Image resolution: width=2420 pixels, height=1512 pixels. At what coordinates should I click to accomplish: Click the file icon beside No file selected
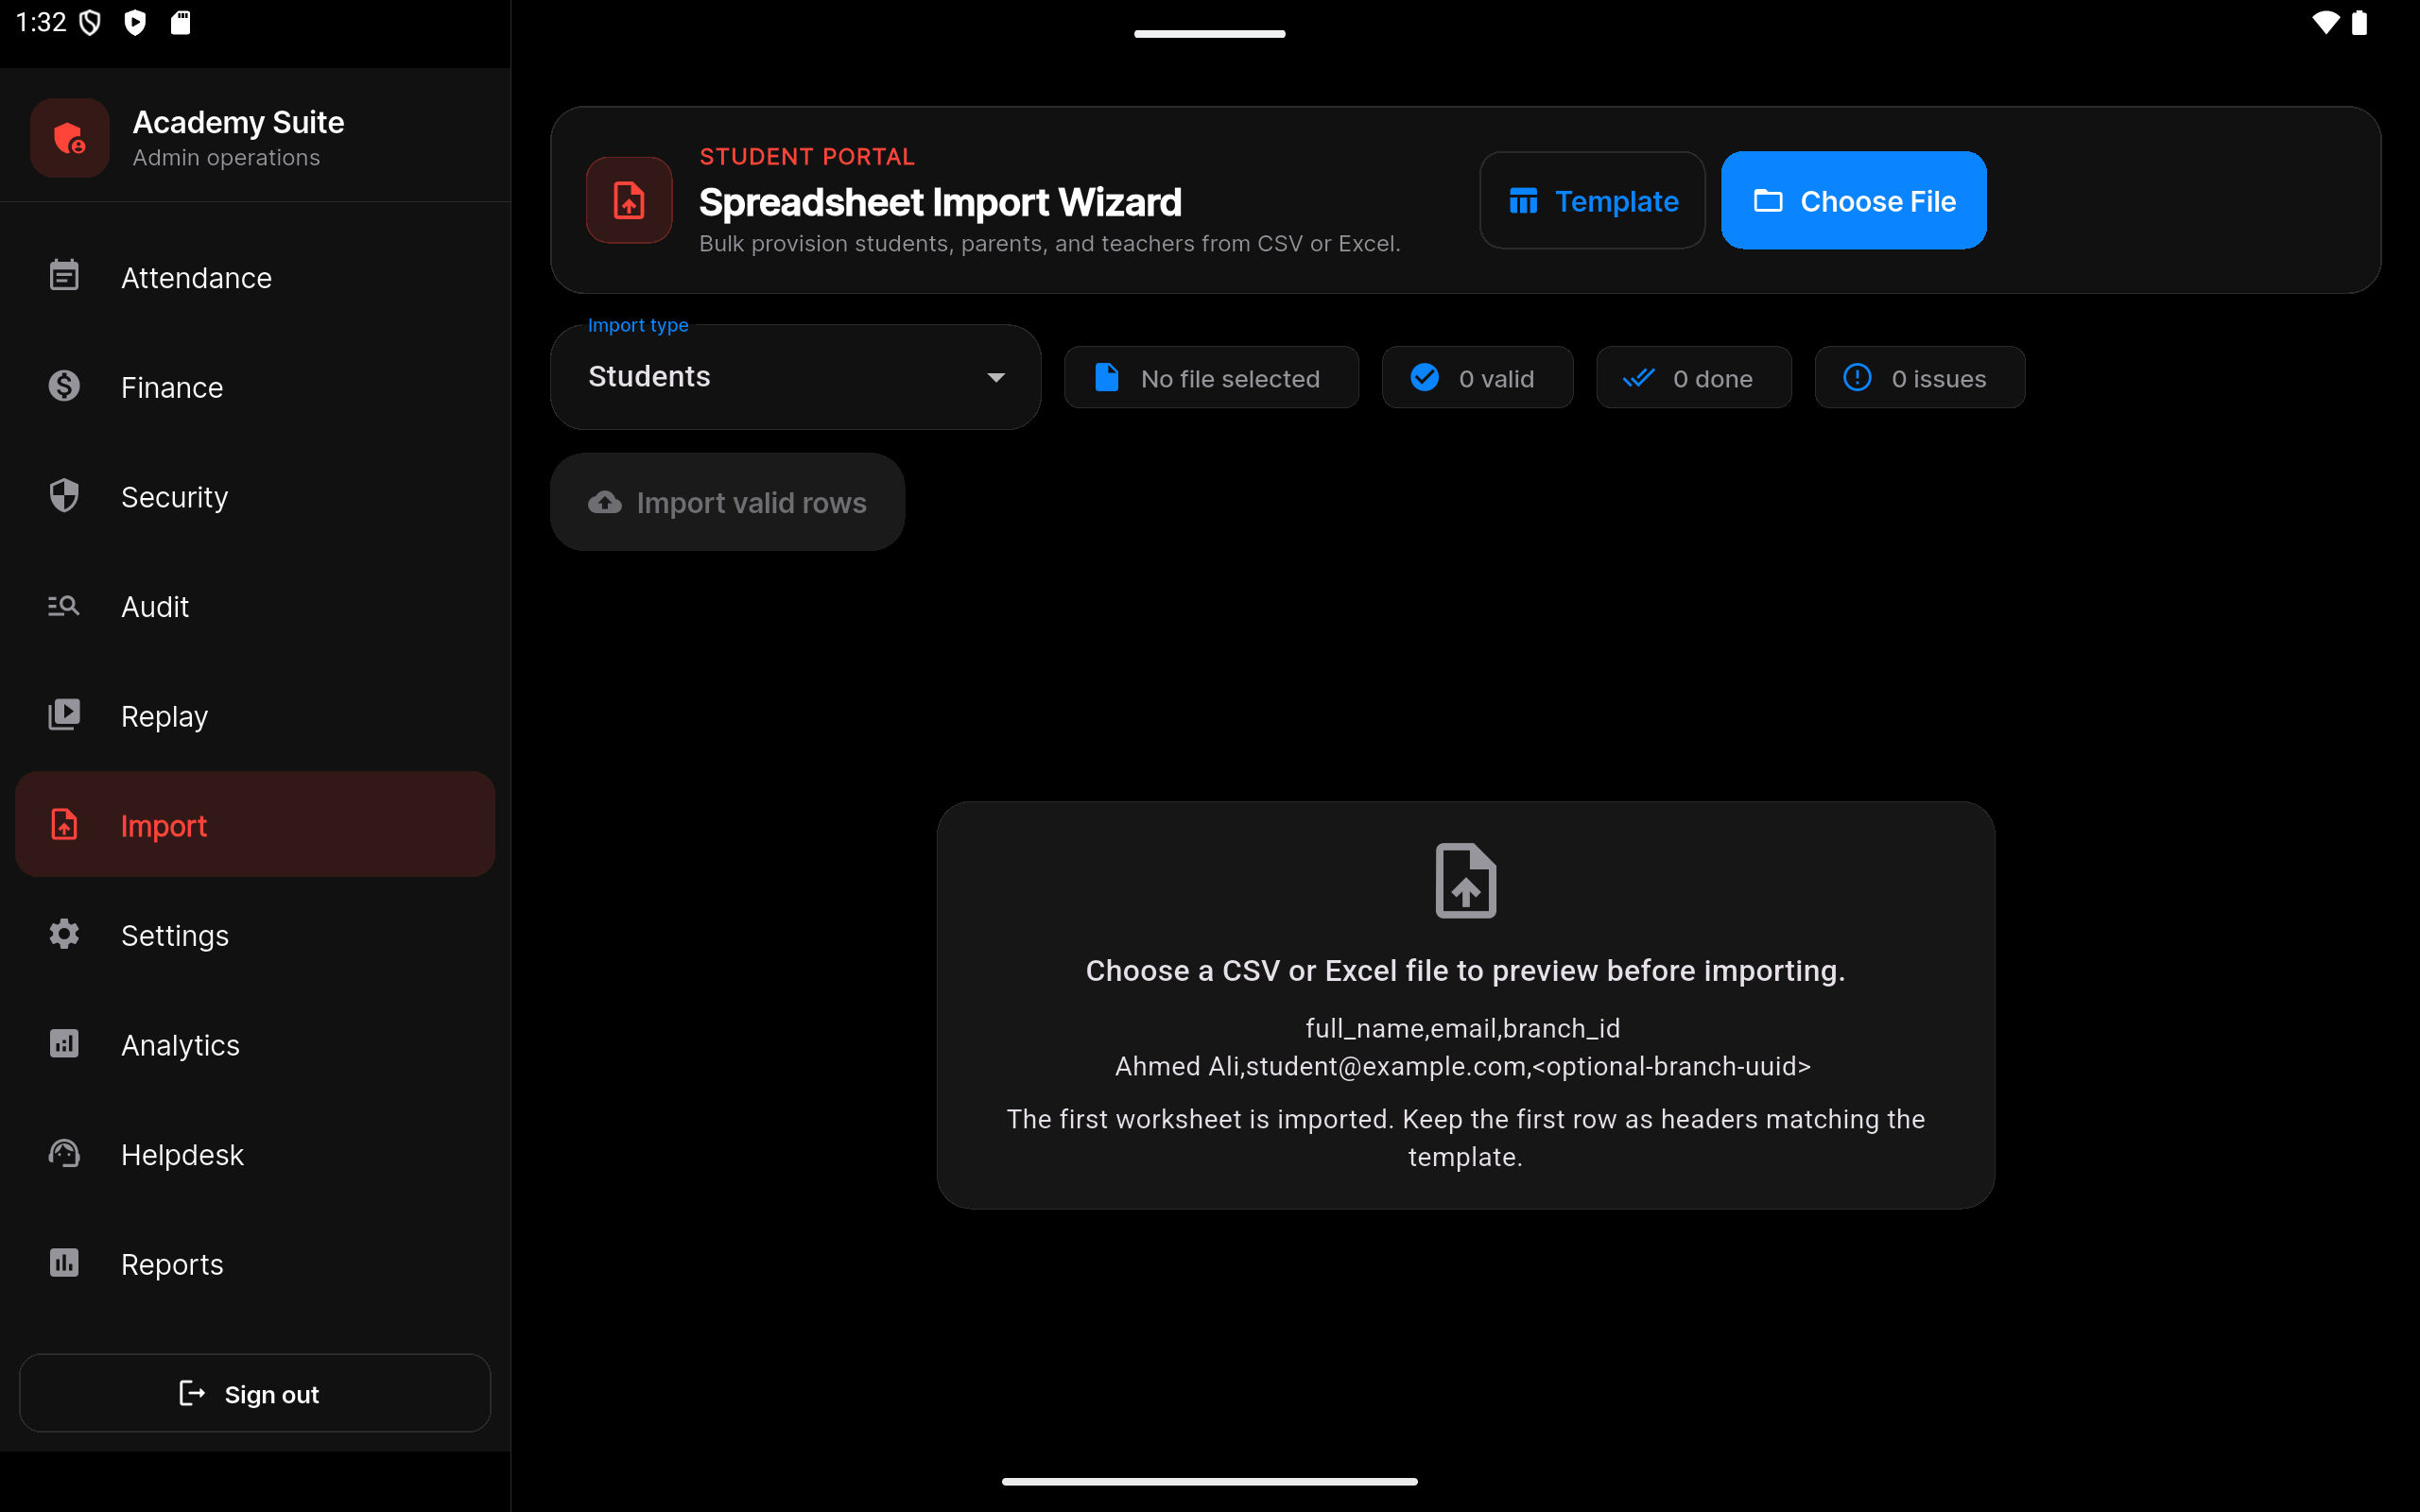[1107, 378]
